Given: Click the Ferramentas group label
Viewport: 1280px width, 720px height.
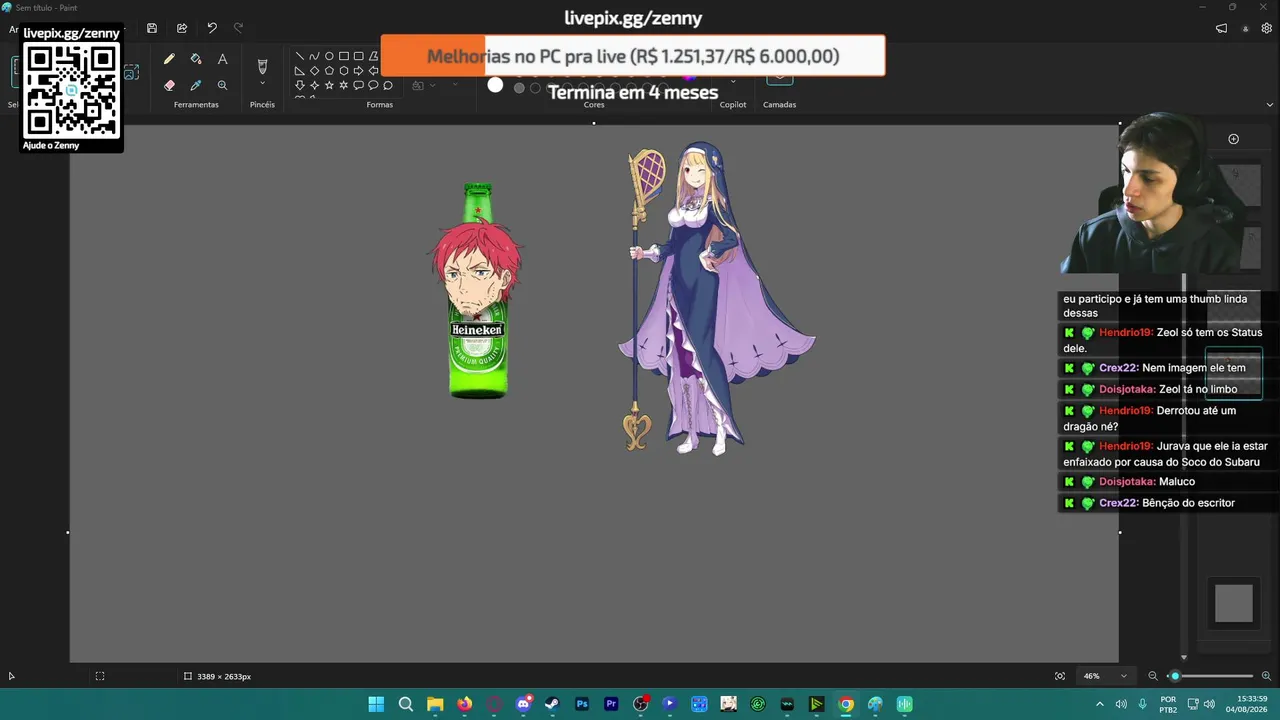Looking at the screenshot, I should pyautogui.click(x=196, y=105).
